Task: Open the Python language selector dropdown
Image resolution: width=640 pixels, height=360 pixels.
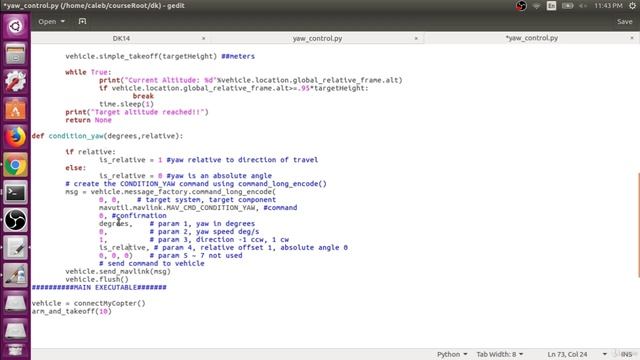Action: [452, 354]
